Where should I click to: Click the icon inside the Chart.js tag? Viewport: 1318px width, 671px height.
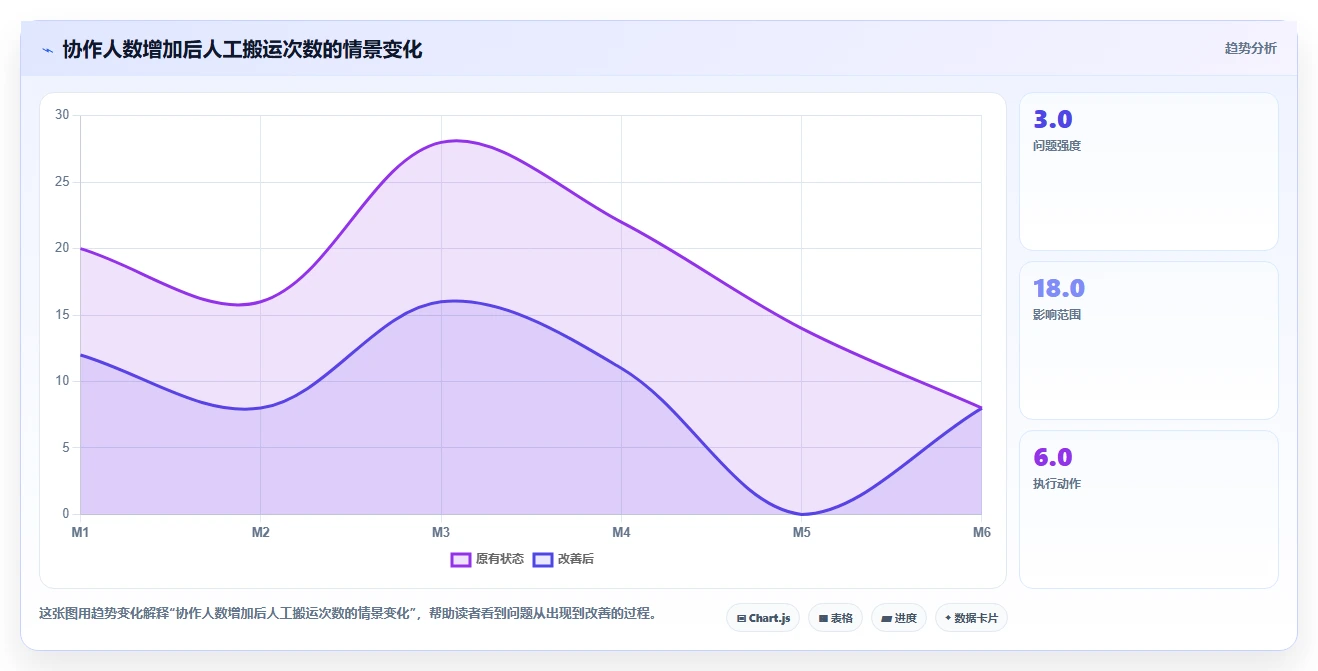(x=741, y=618)
